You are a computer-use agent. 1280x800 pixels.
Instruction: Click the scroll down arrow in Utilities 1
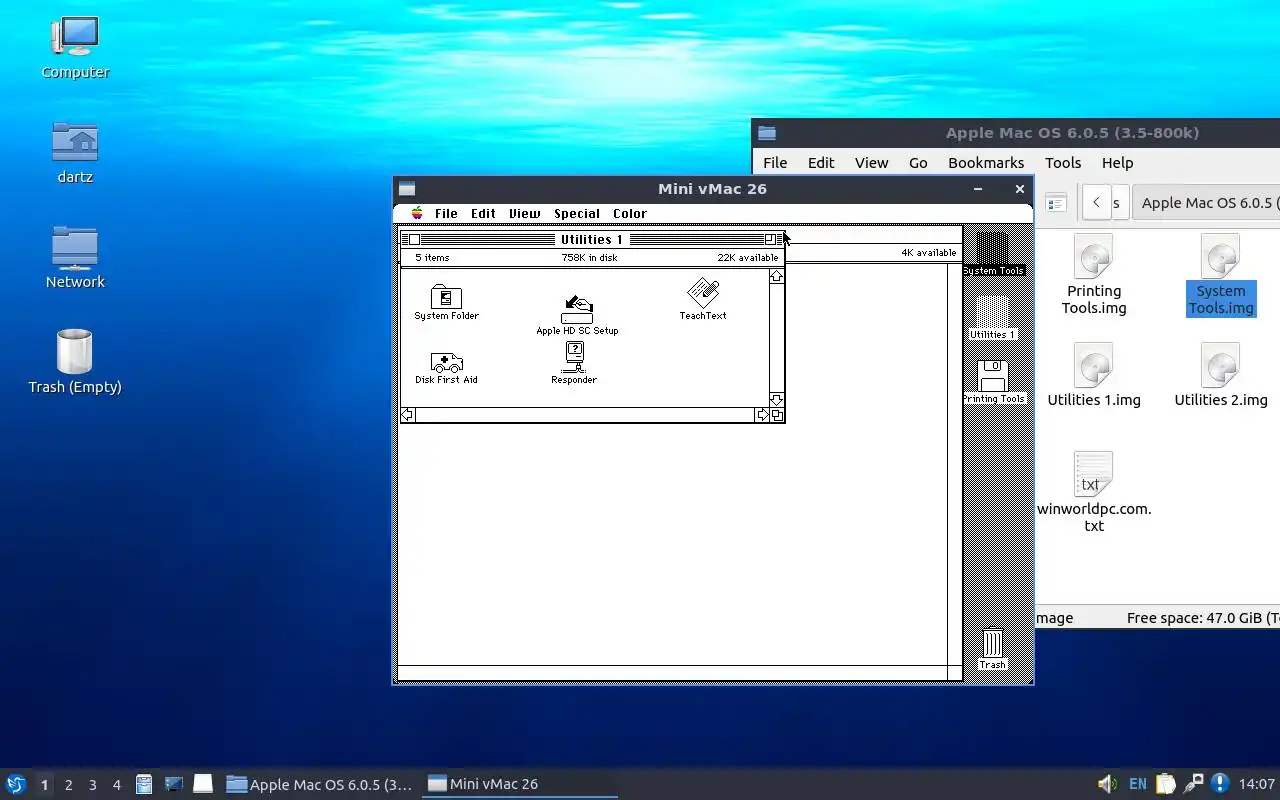click(777, 400)
